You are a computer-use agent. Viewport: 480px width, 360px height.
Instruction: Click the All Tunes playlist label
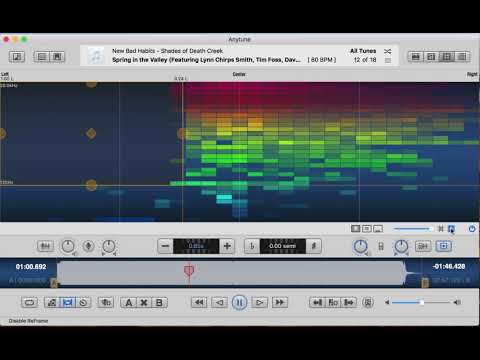(x=363, y=51)
